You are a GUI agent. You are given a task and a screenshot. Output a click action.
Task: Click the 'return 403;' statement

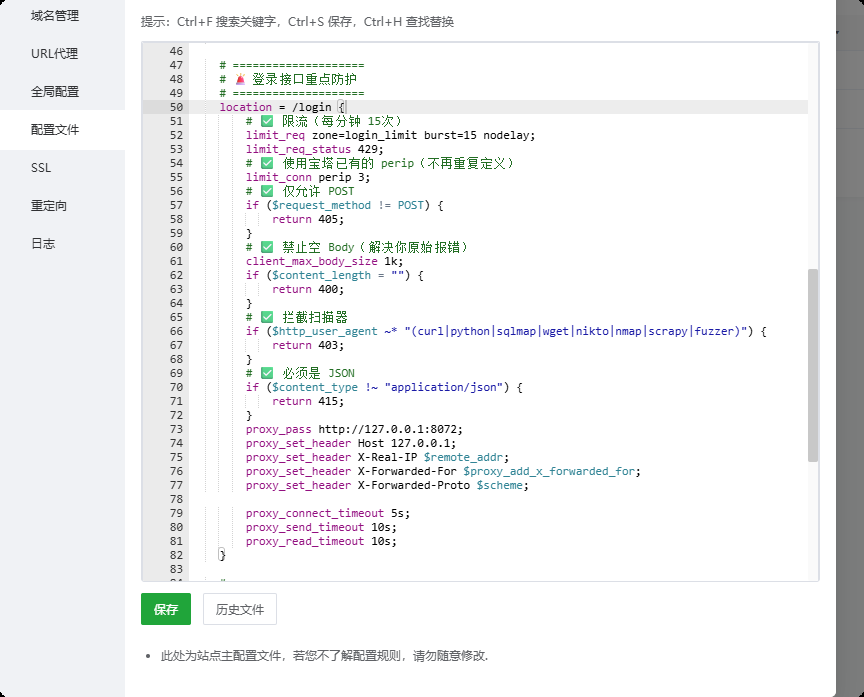tap(308, 345)
